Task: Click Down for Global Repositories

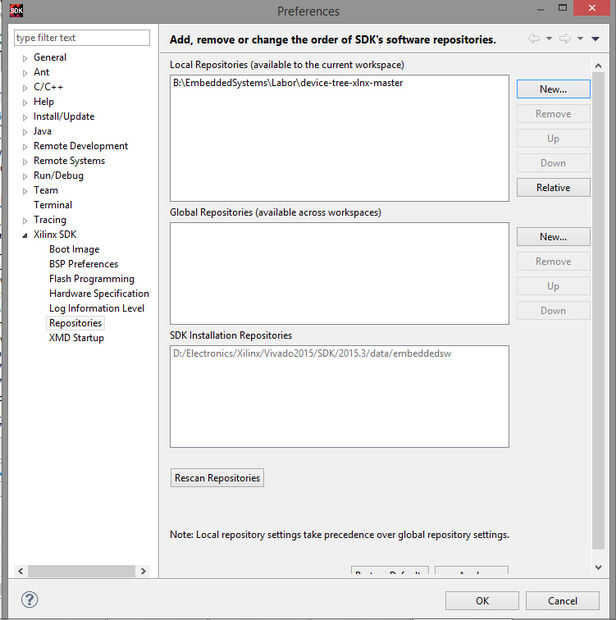Action: click(553, 310)
